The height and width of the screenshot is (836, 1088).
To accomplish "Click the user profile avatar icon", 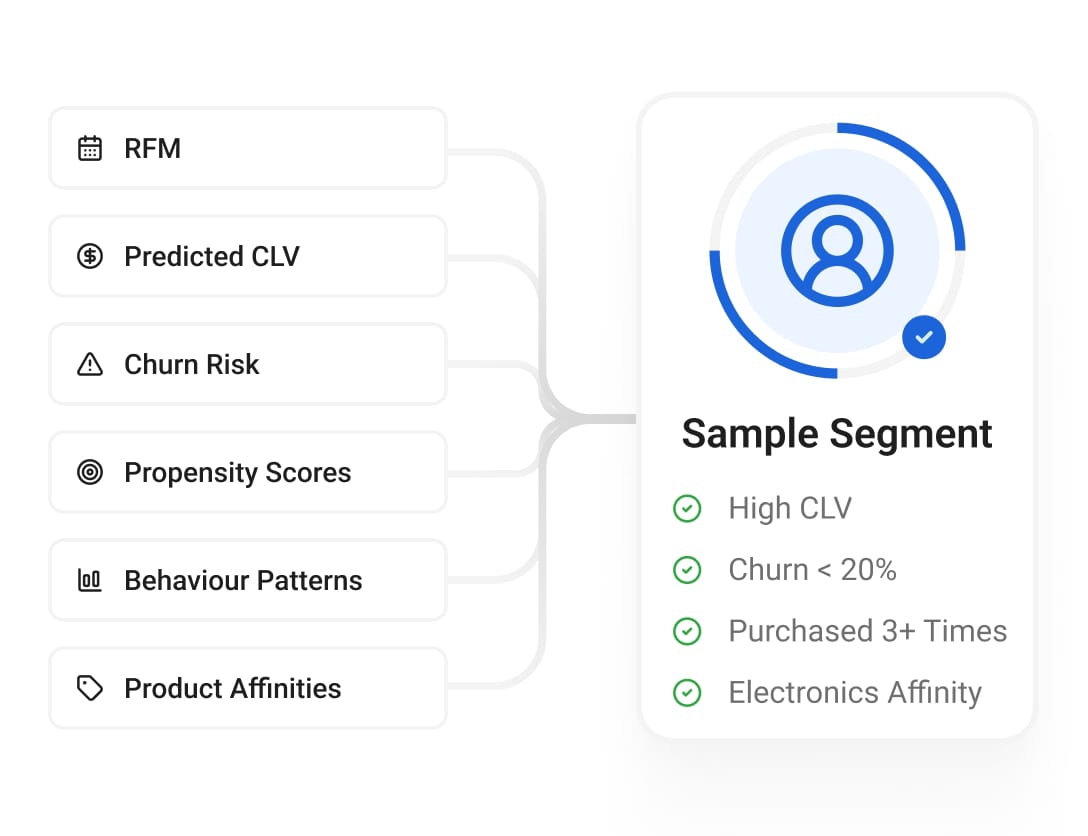I will point(837,250).
